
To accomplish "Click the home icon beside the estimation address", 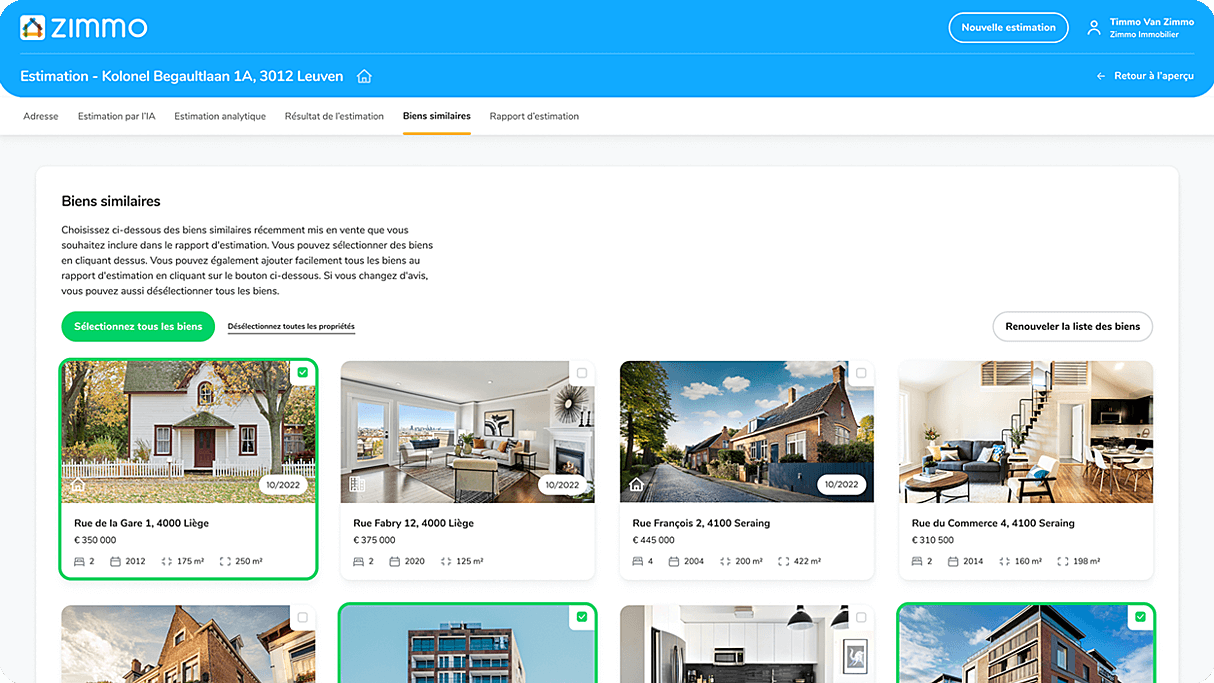I will tap(364, 76).
